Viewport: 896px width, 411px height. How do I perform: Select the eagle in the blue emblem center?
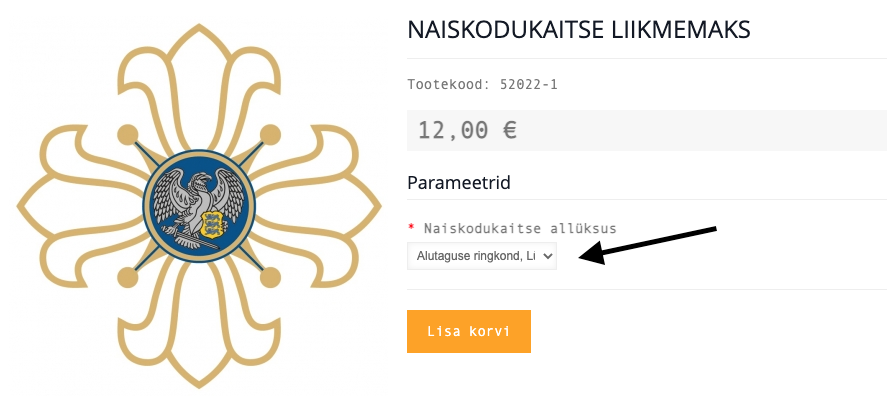click(197, 207)
